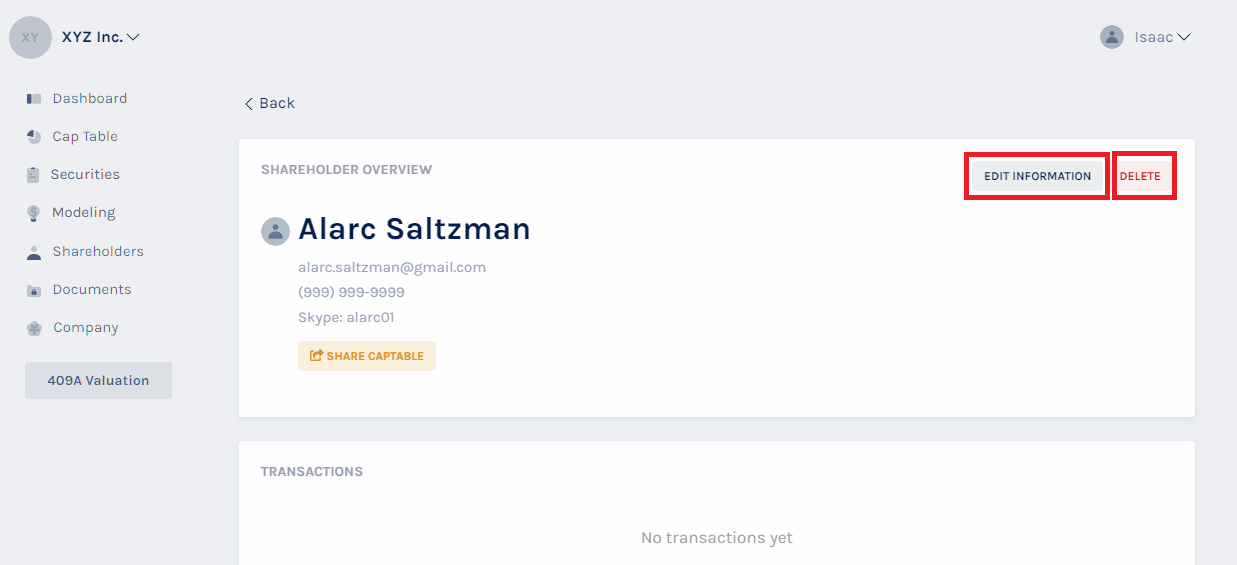
Task: Click the Share Captable button
Action: coord(366,356)
